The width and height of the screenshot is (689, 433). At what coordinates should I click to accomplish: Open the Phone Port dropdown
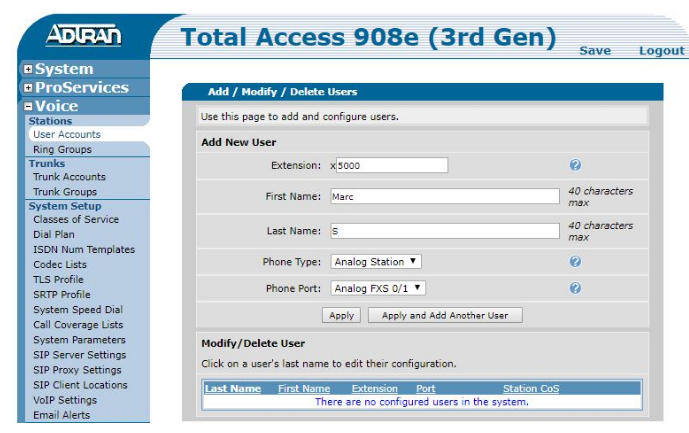(x=378, y=288)
